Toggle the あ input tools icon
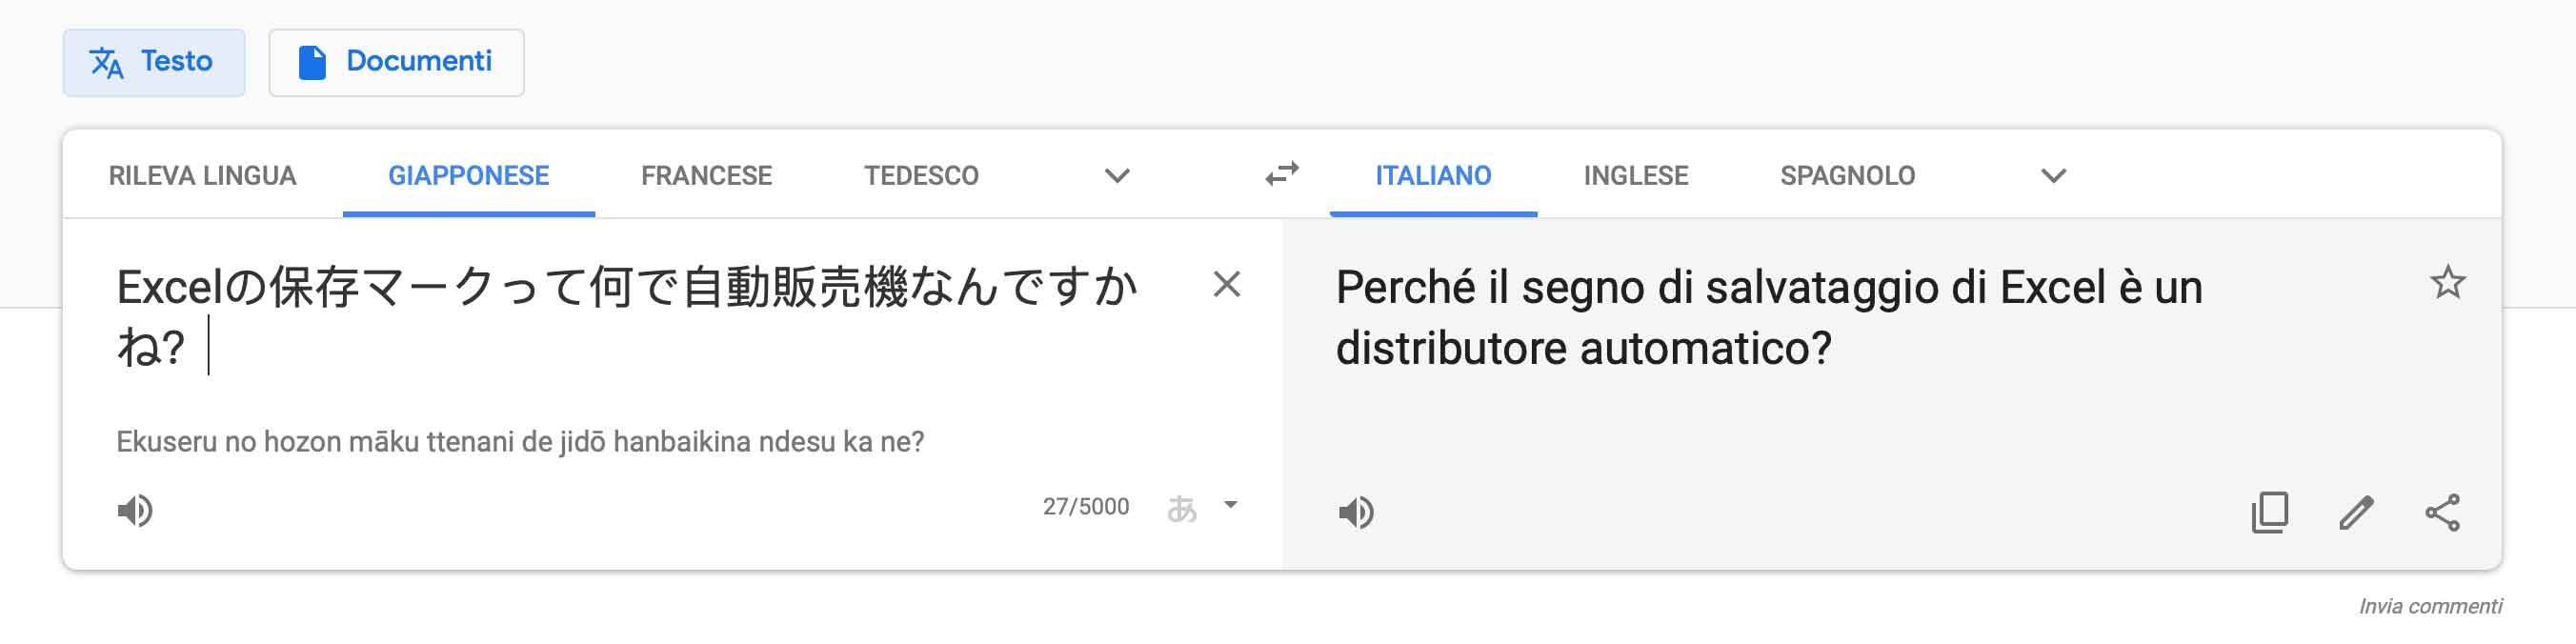This screenshot has width=2576, height=644. coord(1181,508)
